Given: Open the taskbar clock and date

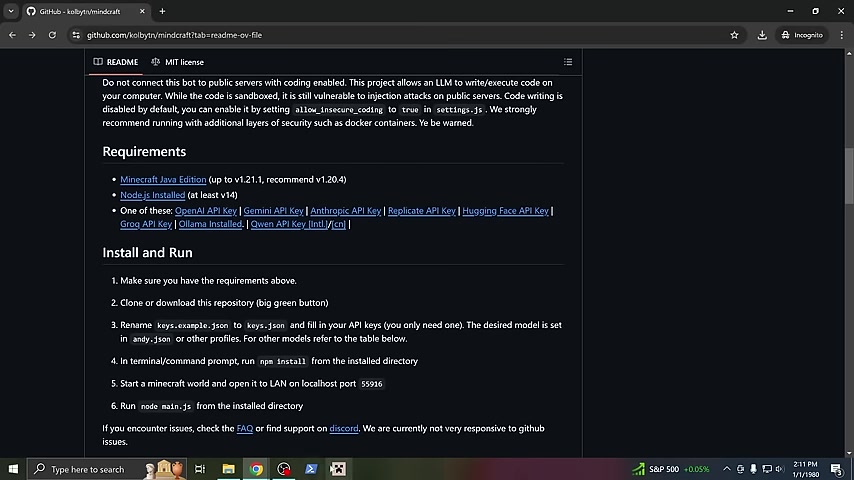Looking at the screenshot, I should pos(806,469).
